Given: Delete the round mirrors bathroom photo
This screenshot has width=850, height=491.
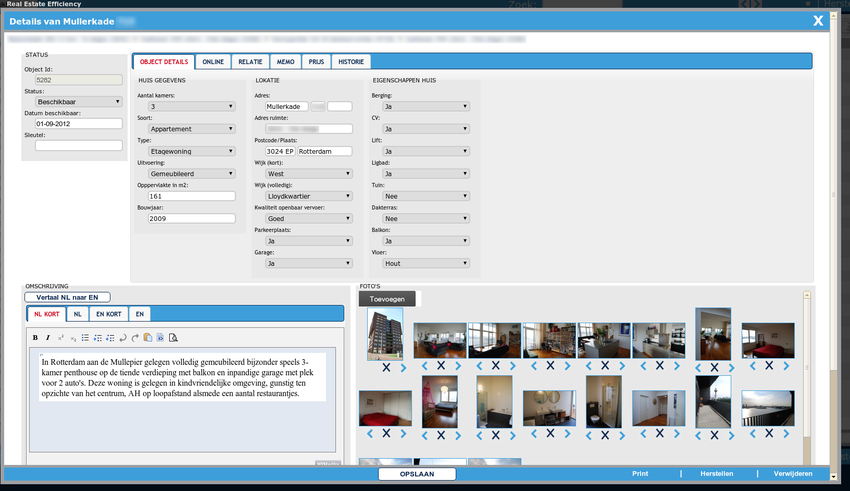Looking at the screenshot, I should (550, 433).
